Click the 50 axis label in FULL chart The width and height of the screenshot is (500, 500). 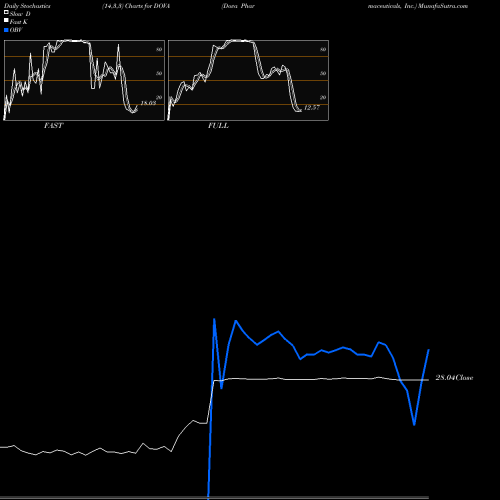click(x=323, y=73)
